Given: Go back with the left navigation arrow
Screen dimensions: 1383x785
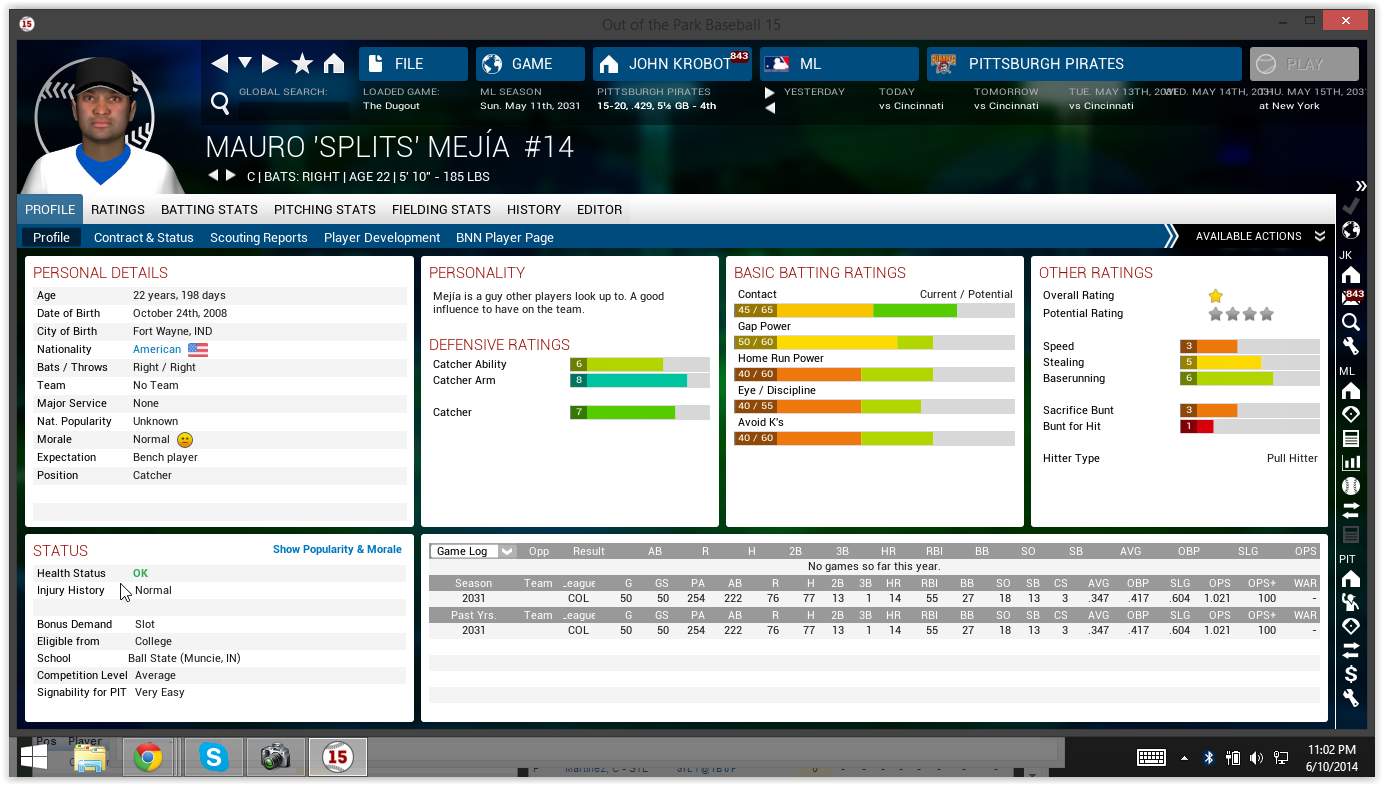Looking at the screenshot, I should pyautogui.click(x=219, y=64).
